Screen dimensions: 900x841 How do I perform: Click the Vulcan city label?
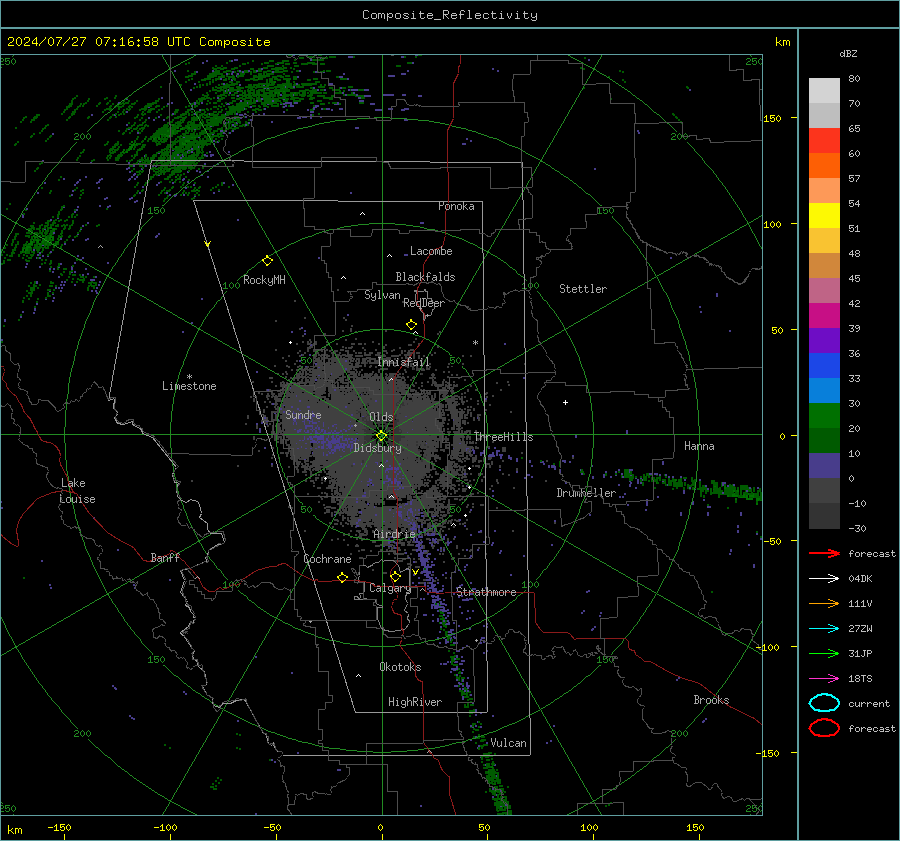click(x=508, y=743)
